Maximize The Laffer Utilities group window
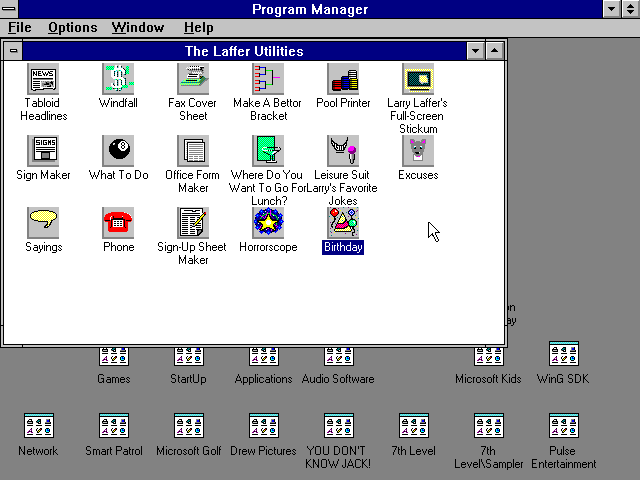The image size is (640, 480). tap(494, 51)
